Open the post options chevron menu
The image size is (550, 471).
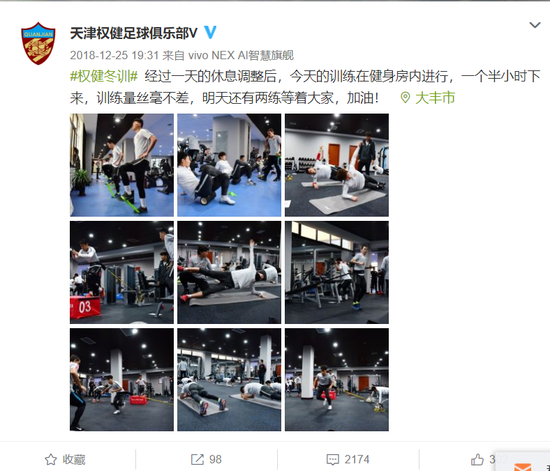(x=535, y=25)
